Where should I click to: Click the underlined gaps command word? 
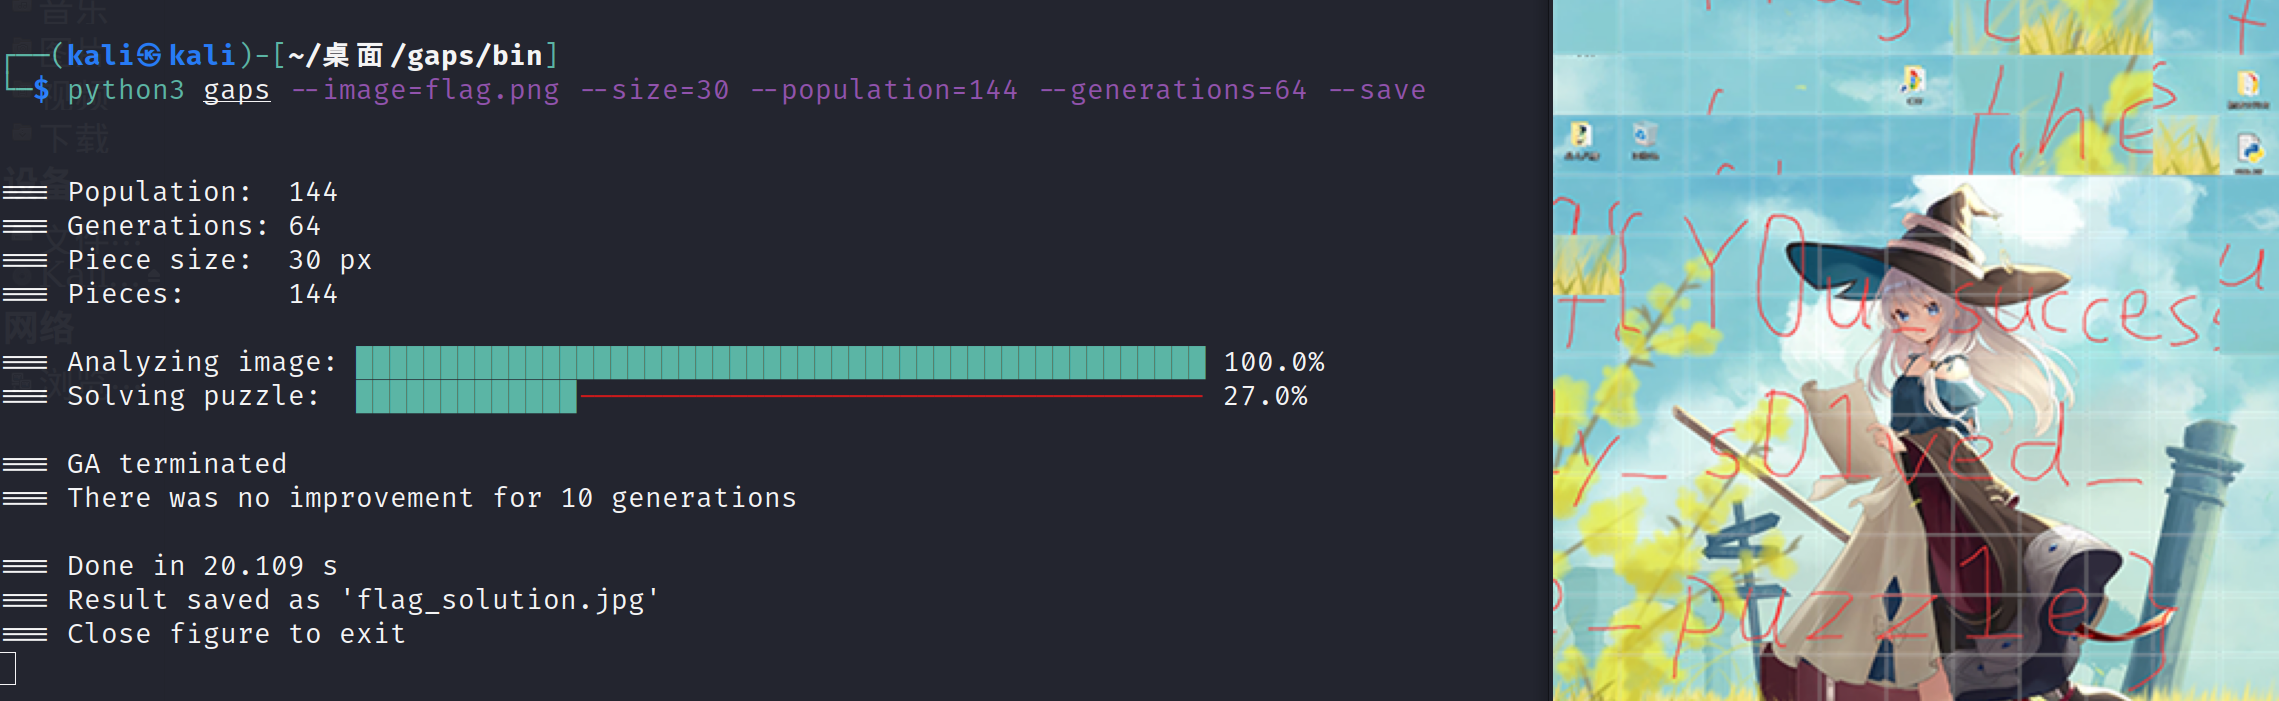click(x=236, y=90)
